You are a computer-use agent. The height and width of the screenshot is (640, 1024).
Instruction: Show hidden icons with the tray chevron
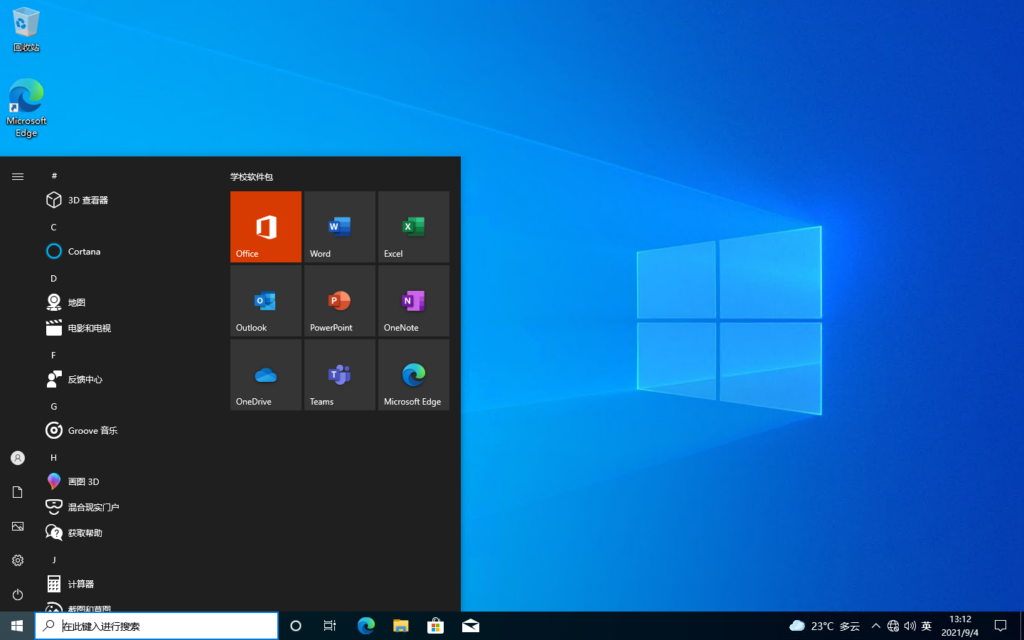(x=875, y=625)
